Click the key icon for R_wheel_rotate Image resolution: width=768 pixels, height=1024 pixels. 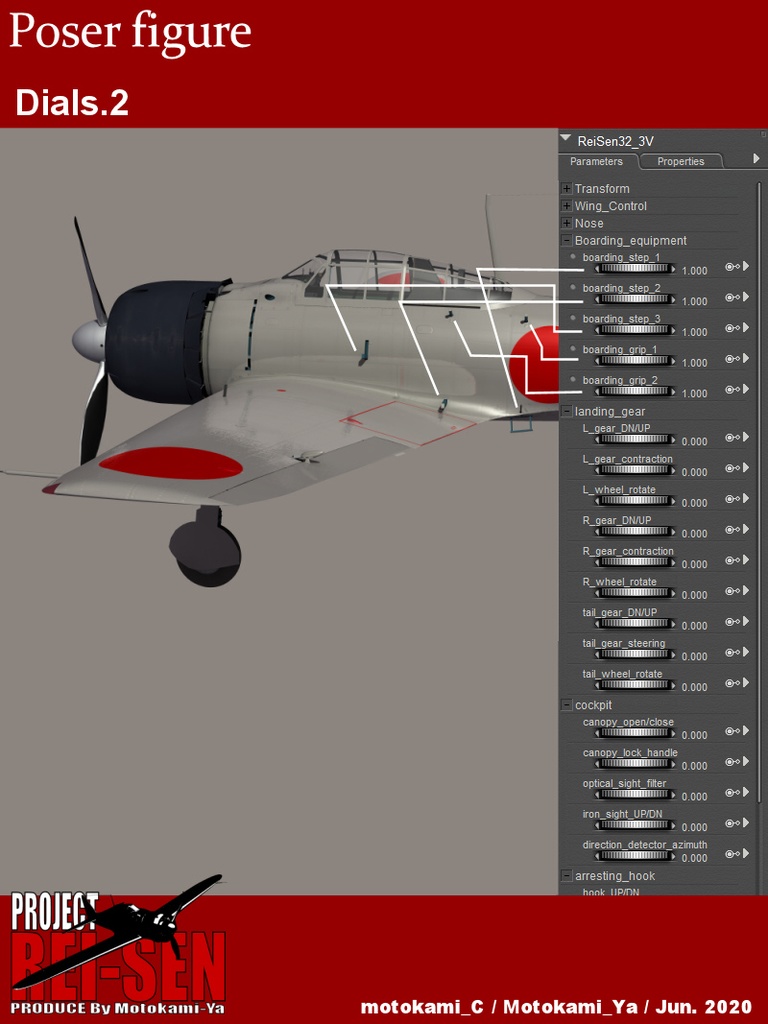[732, 591]
